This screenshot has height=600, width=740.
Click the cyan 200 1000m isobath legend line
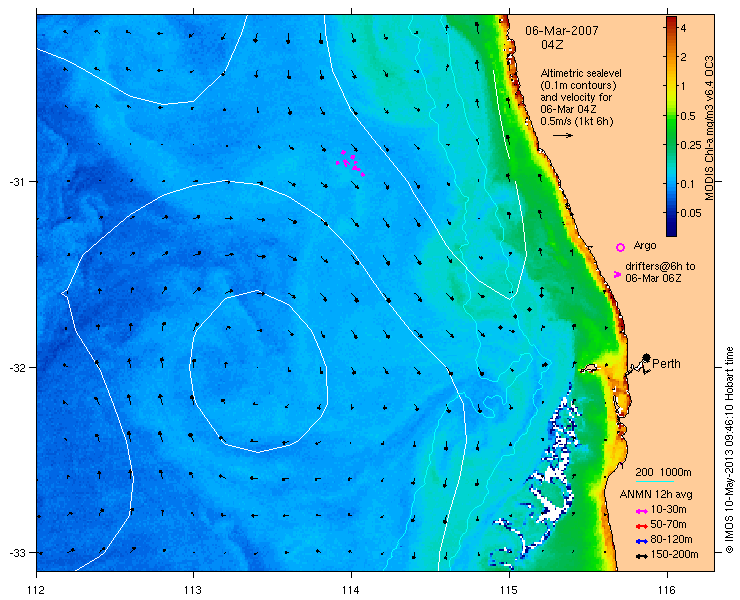pos(655,482)
